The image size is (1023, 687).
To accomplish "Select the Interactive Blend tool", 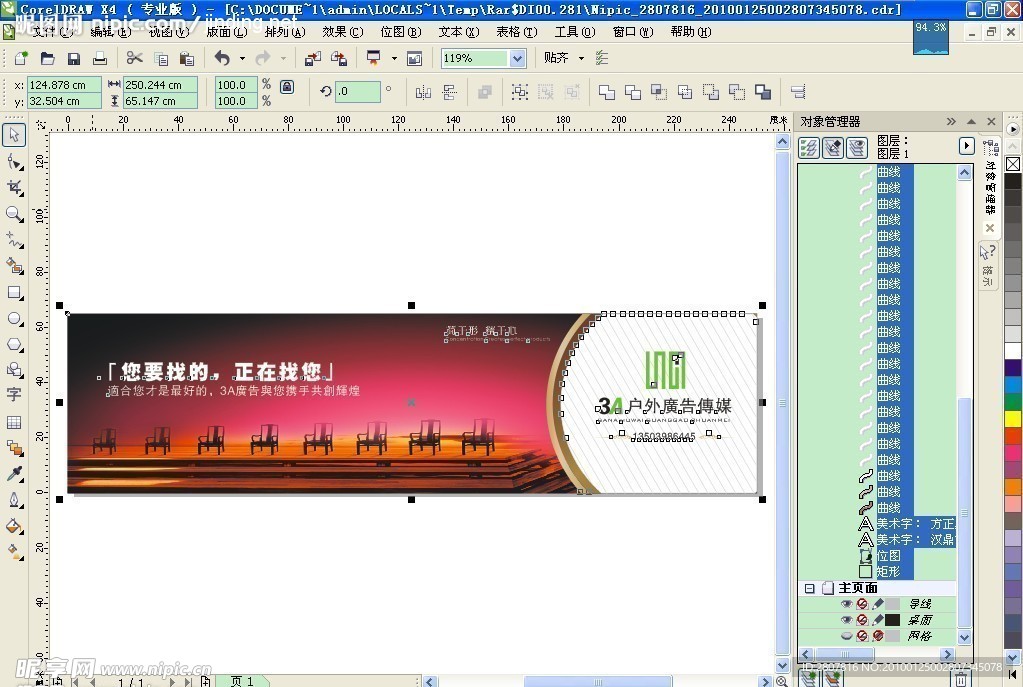I will 14,448.
